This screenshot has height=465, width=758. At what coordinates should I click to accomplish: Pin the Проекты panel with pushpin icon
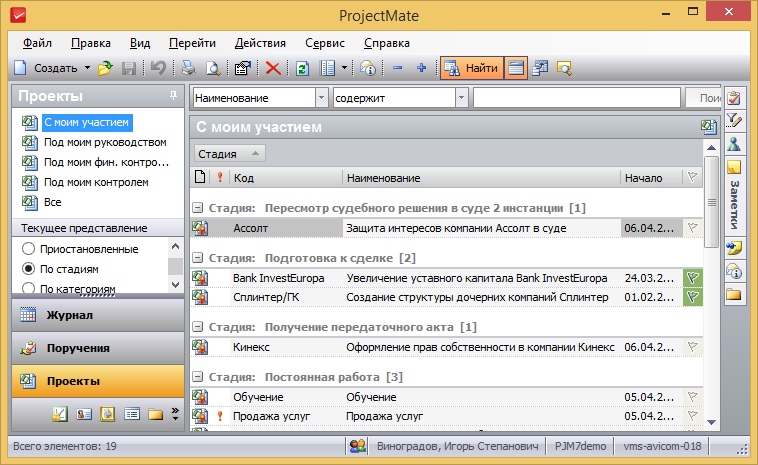[173, 96]
